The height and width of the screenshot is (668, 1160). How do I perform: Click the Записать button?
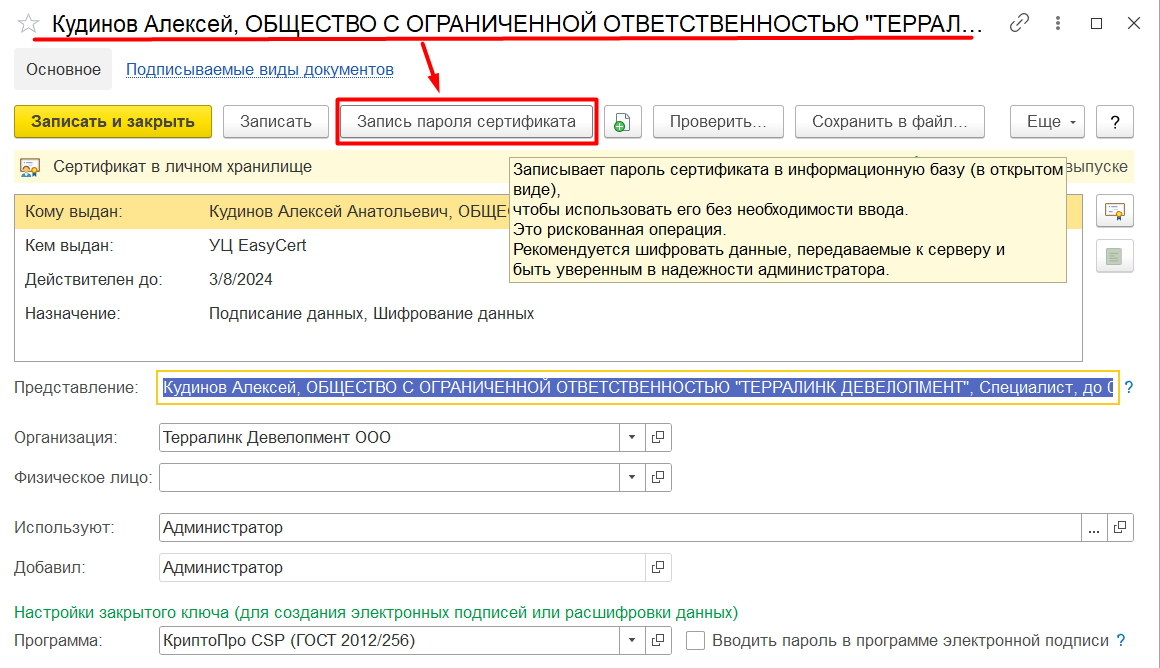(275, 122)
